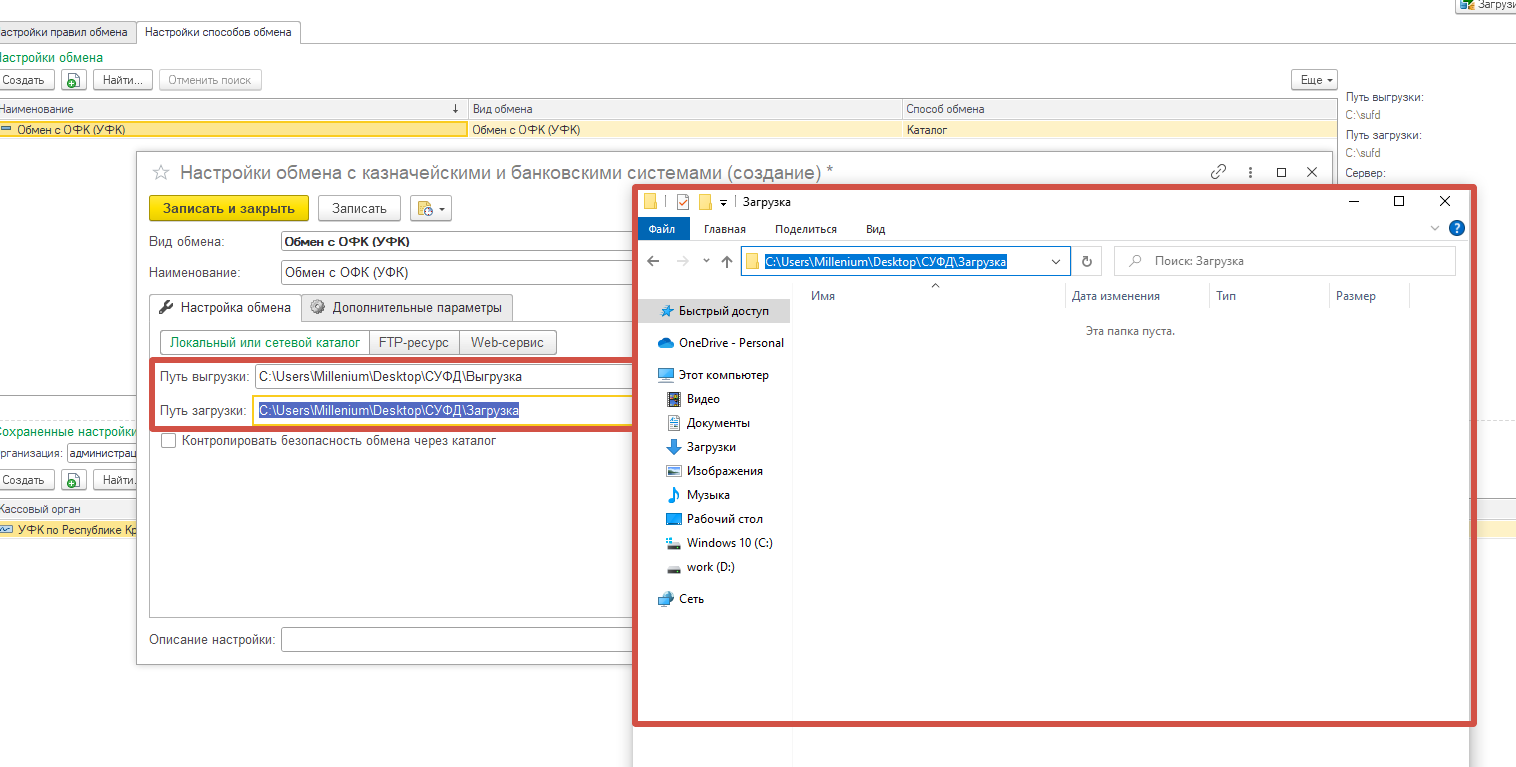Click the Explorer back arrow

pos(653,261)
